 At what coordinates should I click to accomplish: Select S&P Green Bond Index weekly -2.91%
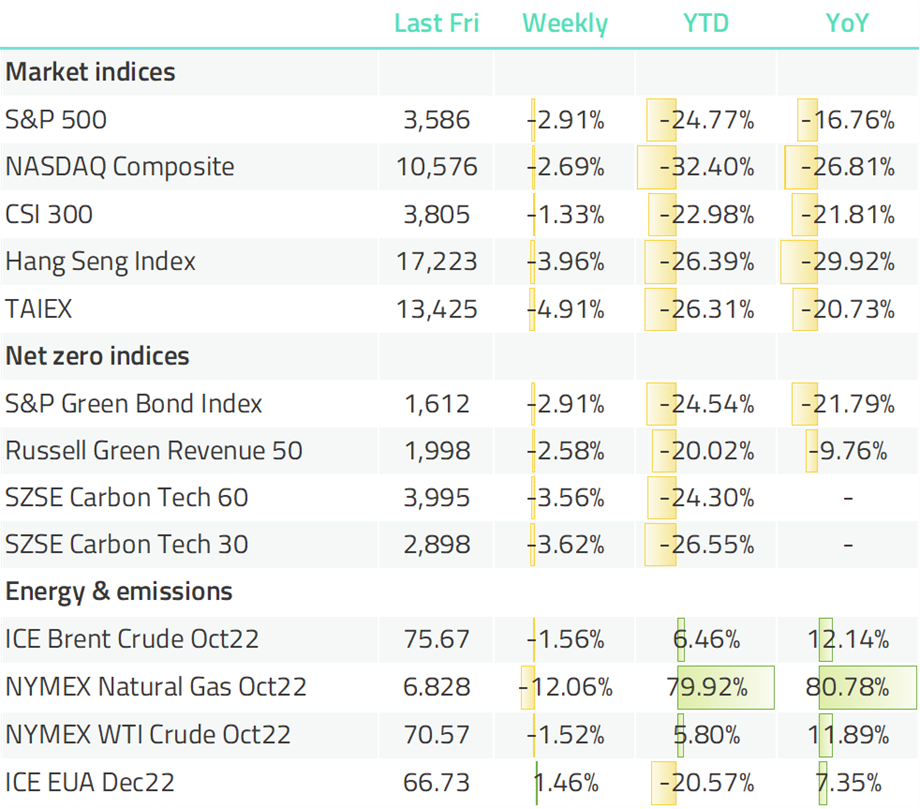click(566, 404)
